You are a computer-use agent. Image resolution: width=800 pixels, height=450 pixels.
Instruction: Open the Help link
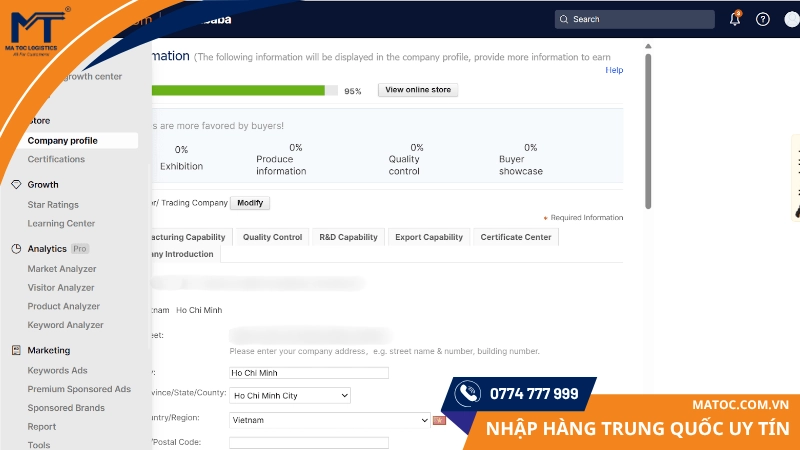pos(614,70)
